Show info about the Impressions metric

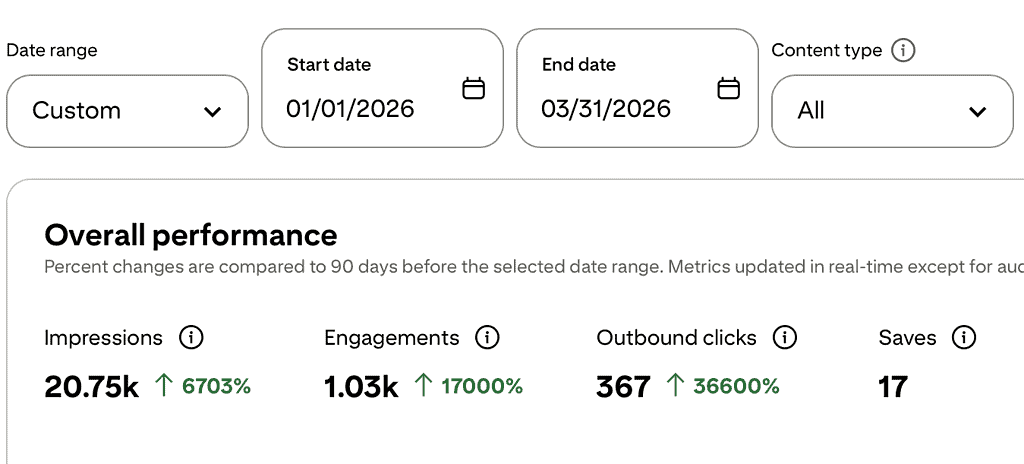coord(190,338)
